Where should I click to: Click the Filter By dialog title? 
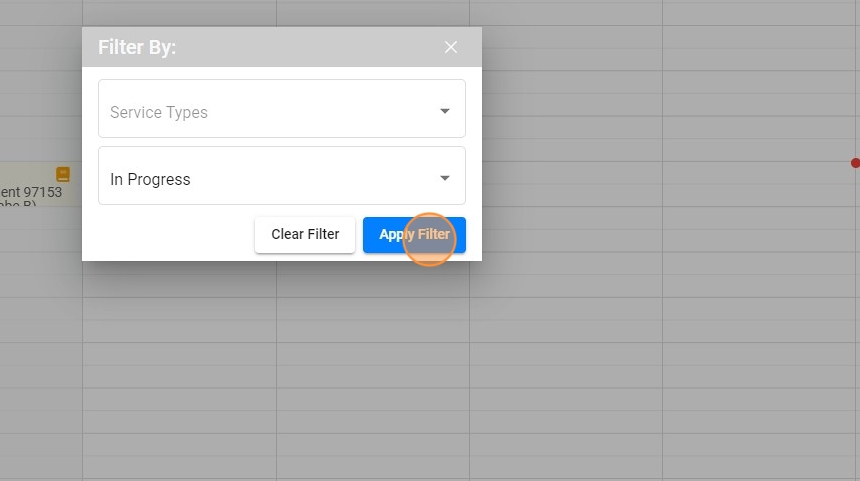coord(137,47)
